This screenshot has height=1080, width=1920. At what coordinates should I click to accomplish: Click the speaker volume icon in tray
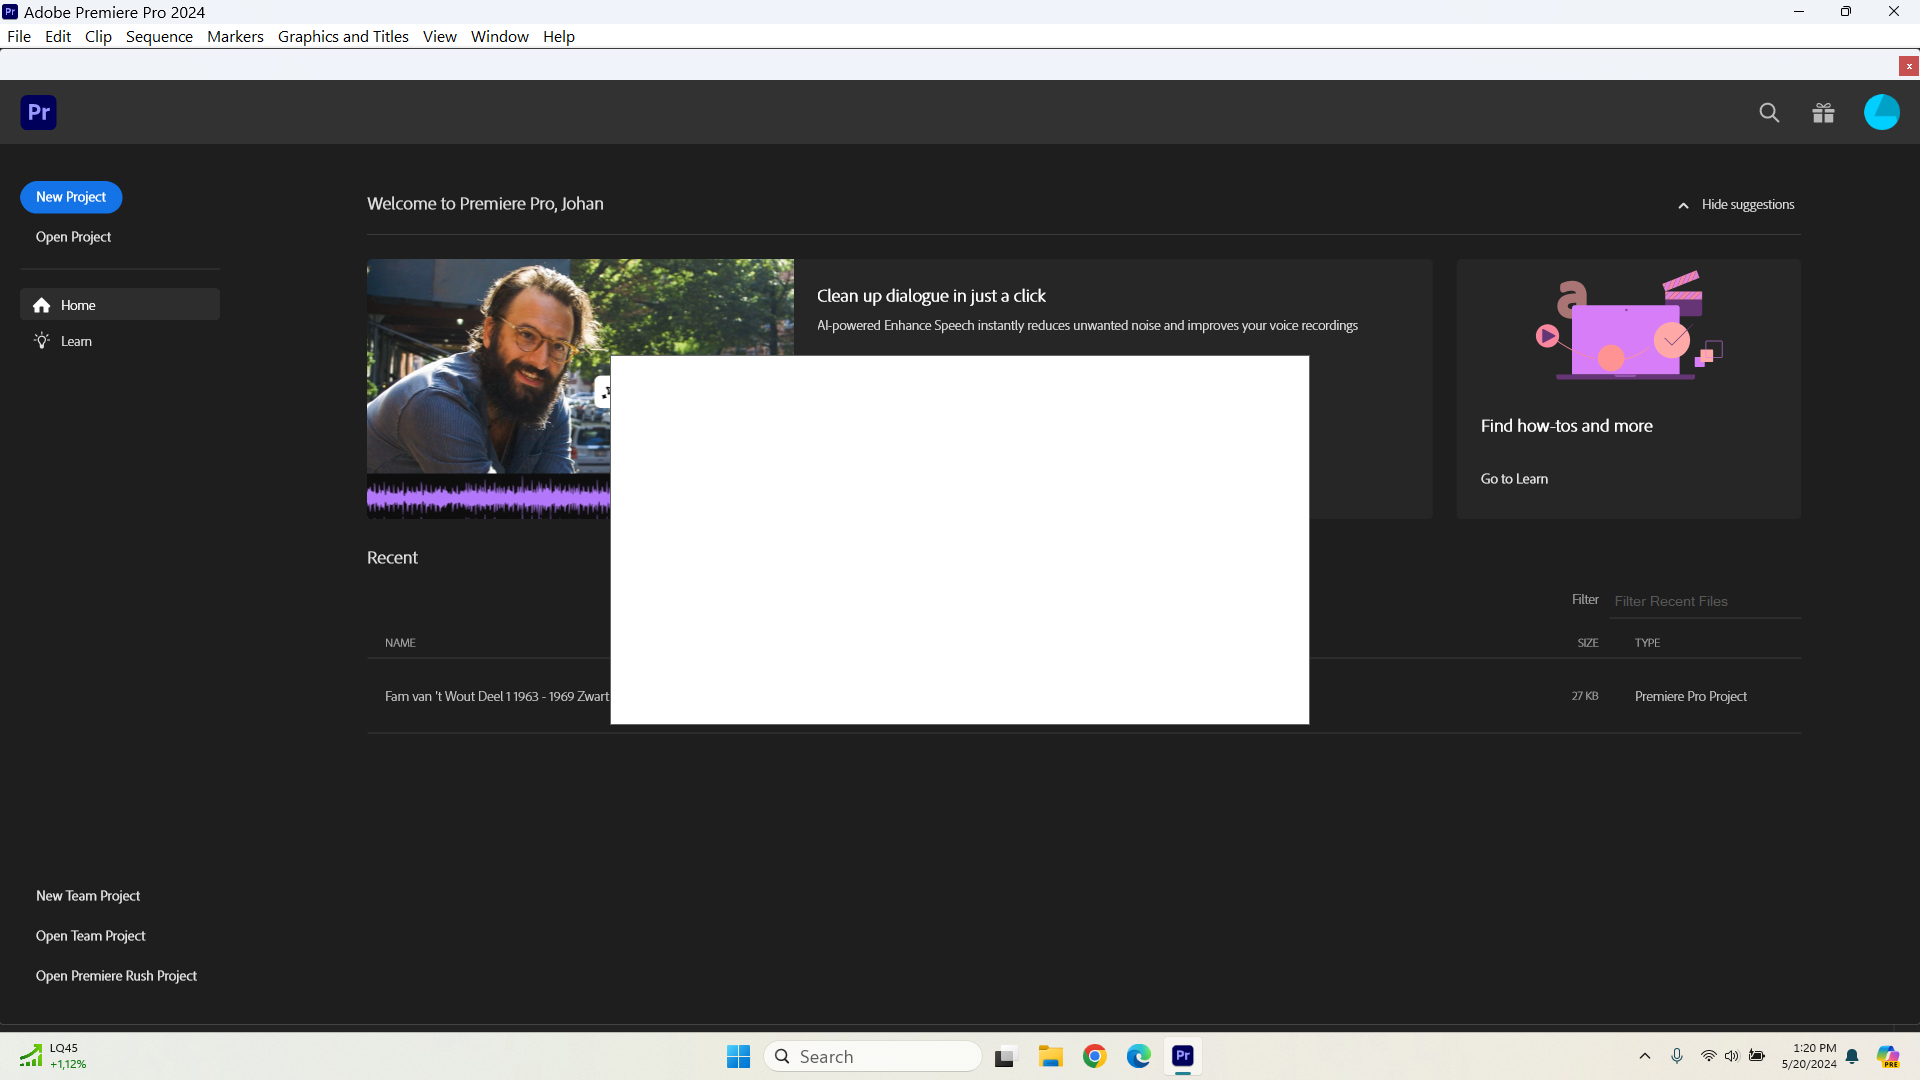coord(1731,1056)
